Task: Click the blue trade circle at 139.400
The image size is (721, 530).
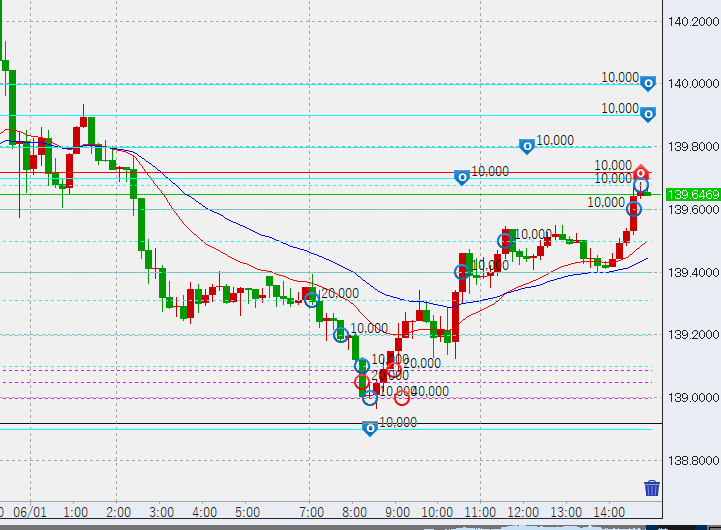Action: pyautogui.click(x=462, y=271)
